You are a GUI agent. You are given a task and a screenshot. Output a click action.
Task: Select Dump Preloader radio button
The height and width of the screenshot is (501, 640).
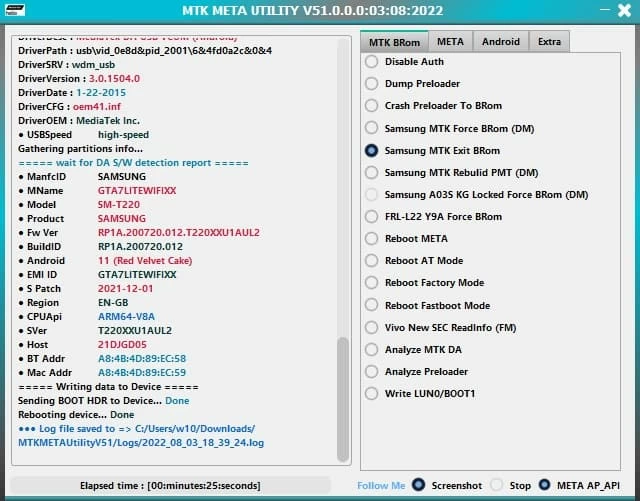click(x=372, y=84)
